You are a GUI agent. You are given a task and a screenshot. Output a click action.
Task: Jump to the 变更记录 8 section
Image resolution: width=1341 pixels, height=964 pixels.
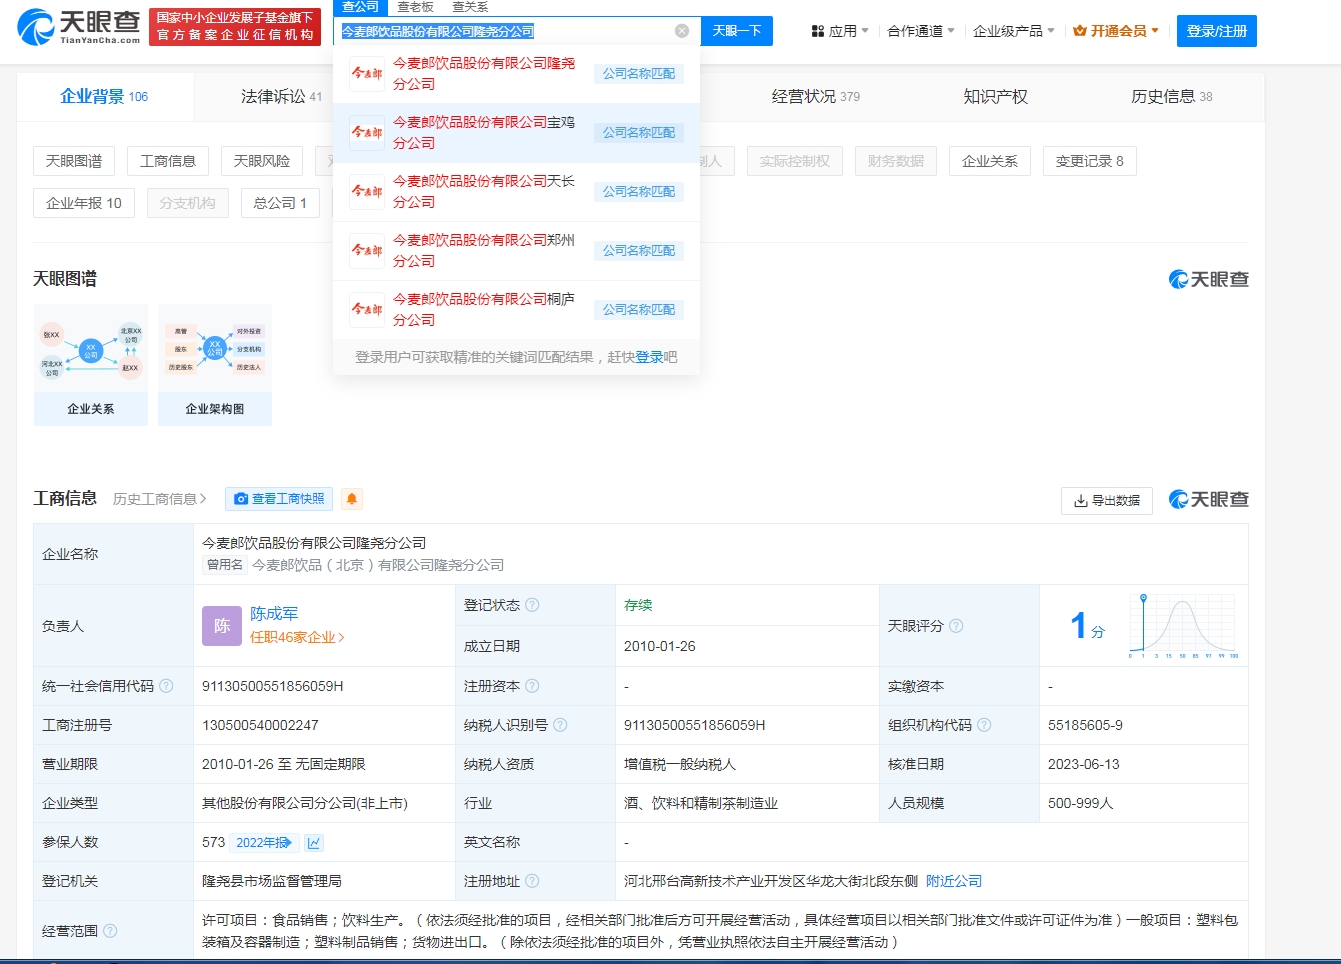1090,161
